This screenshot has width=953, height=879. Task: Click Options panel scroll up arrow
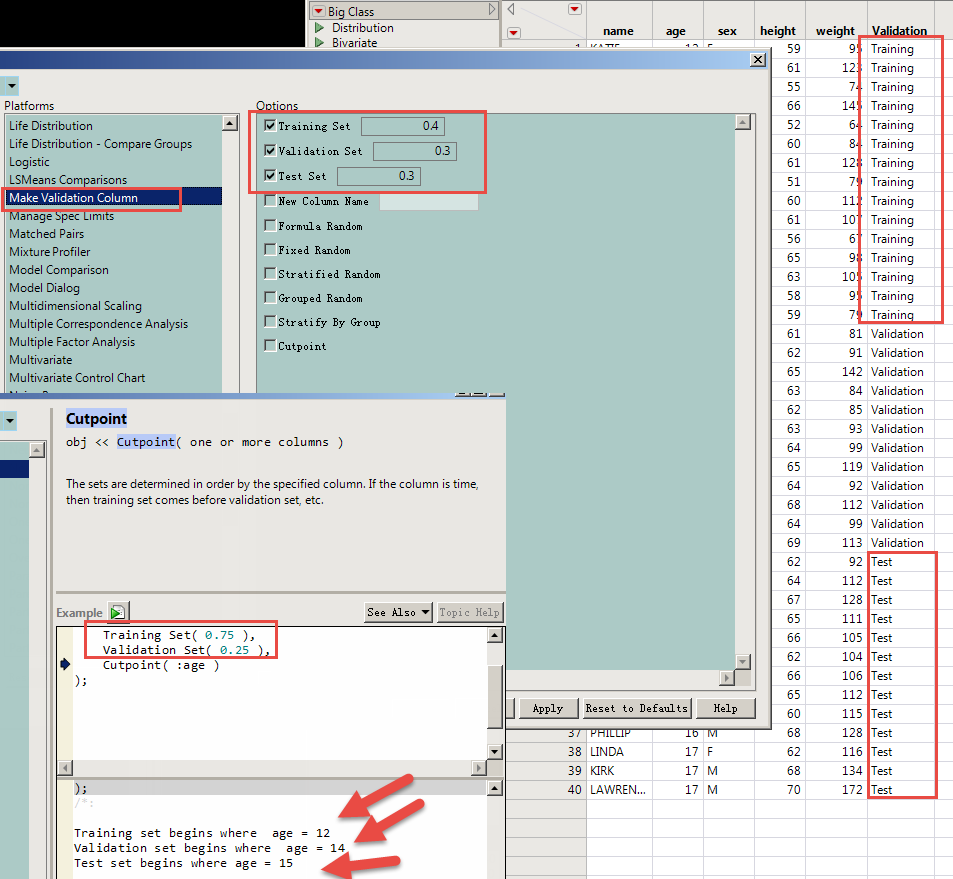tap(743, 122)
